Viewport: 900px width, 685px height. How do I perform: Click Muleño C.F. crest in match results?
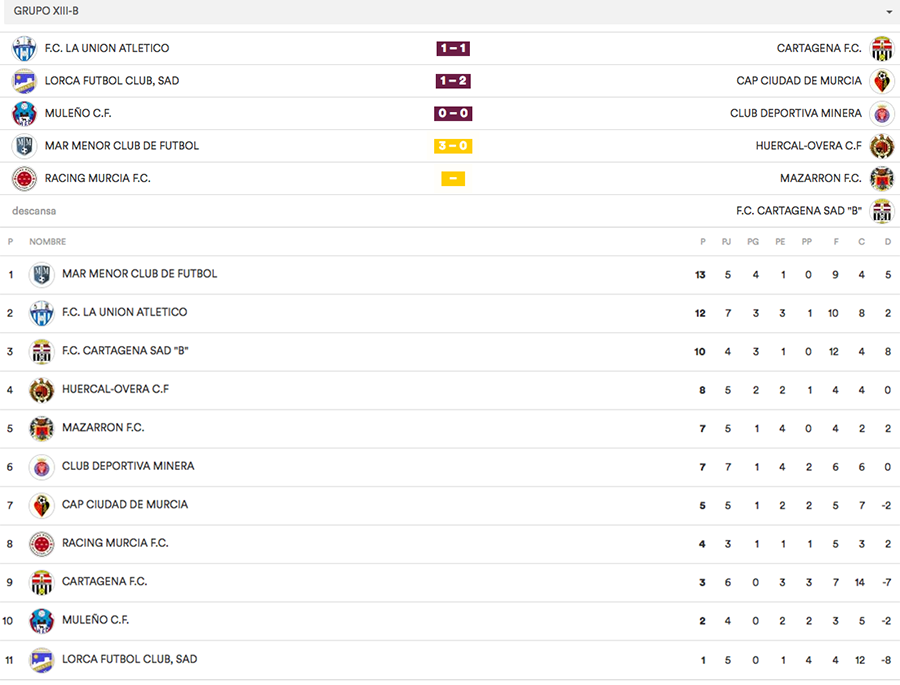click(24, 113)
